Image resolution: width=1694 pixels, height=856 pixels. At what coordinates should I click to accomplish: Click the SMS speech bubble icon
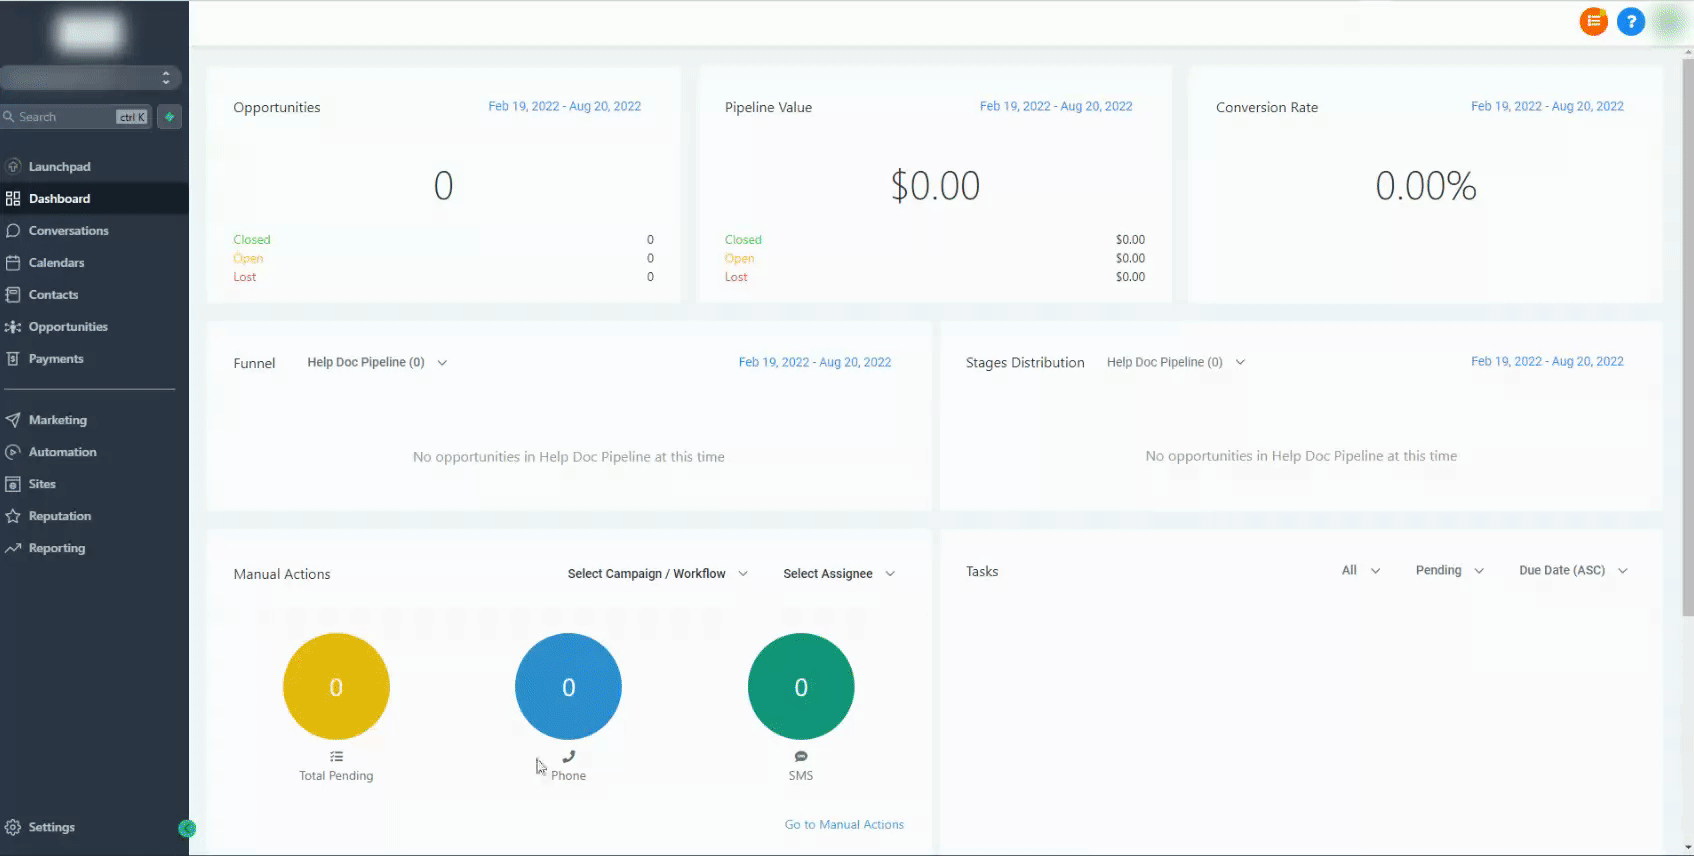(x=801, y=757)
